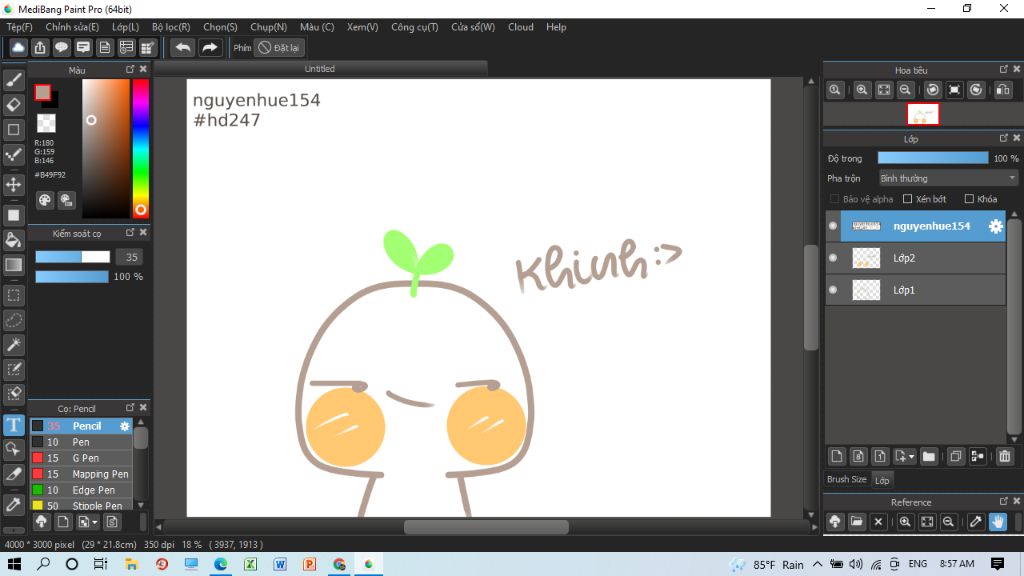Switch to the Brush Size tab
This screenshot has width=1024, height=576.
[x=846, y=479]
